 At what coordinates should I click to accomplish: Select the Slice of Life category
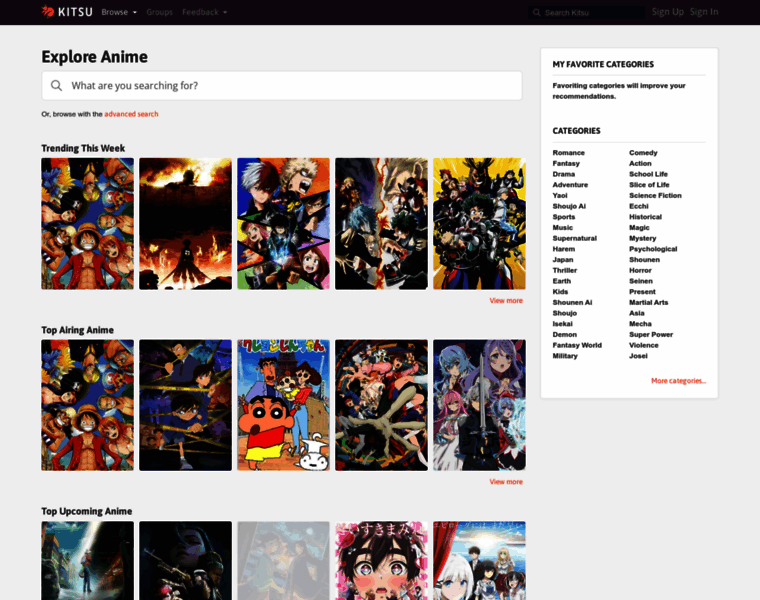point(649,185)
